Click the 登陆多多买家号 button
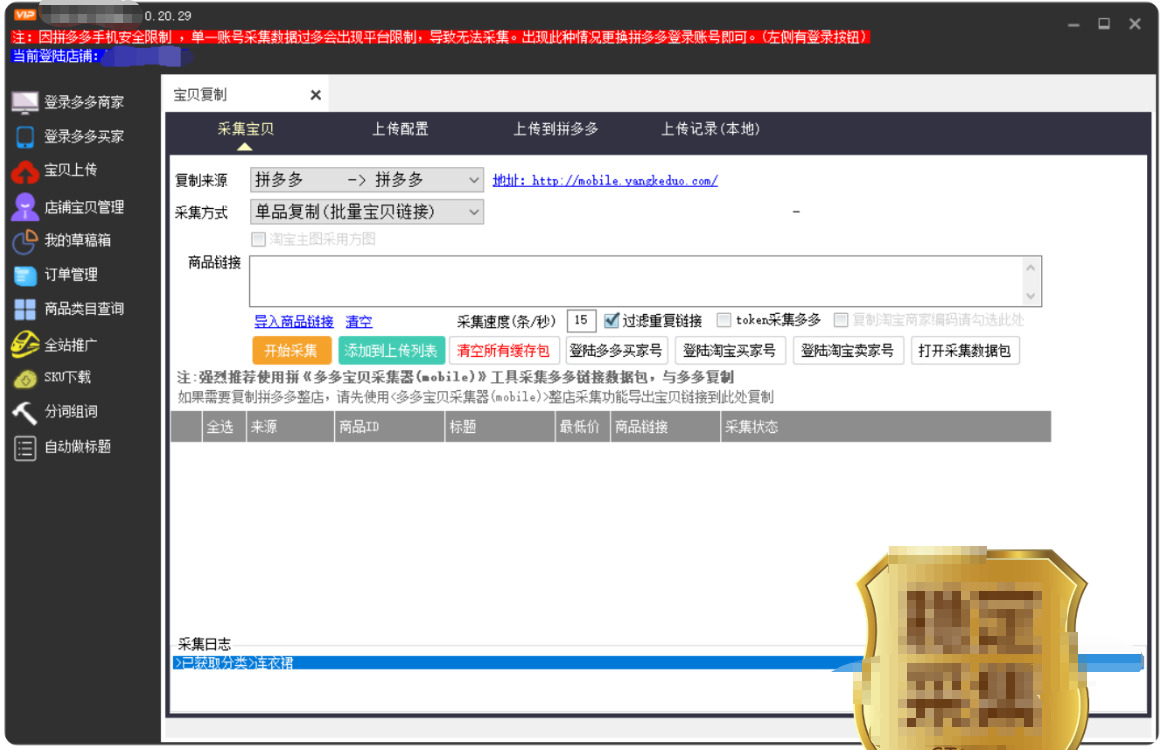This screenshot has width=1162, height=750. 616,351
